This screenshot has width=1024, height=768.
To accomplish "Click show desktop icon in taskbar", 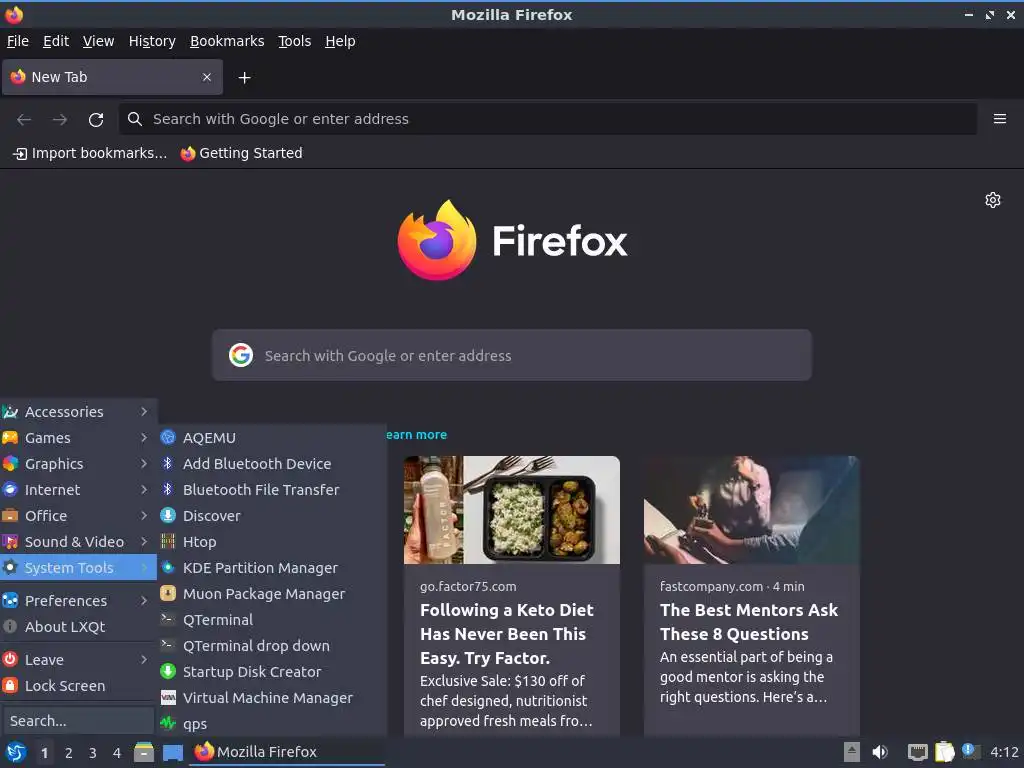I will coord(172,752).
